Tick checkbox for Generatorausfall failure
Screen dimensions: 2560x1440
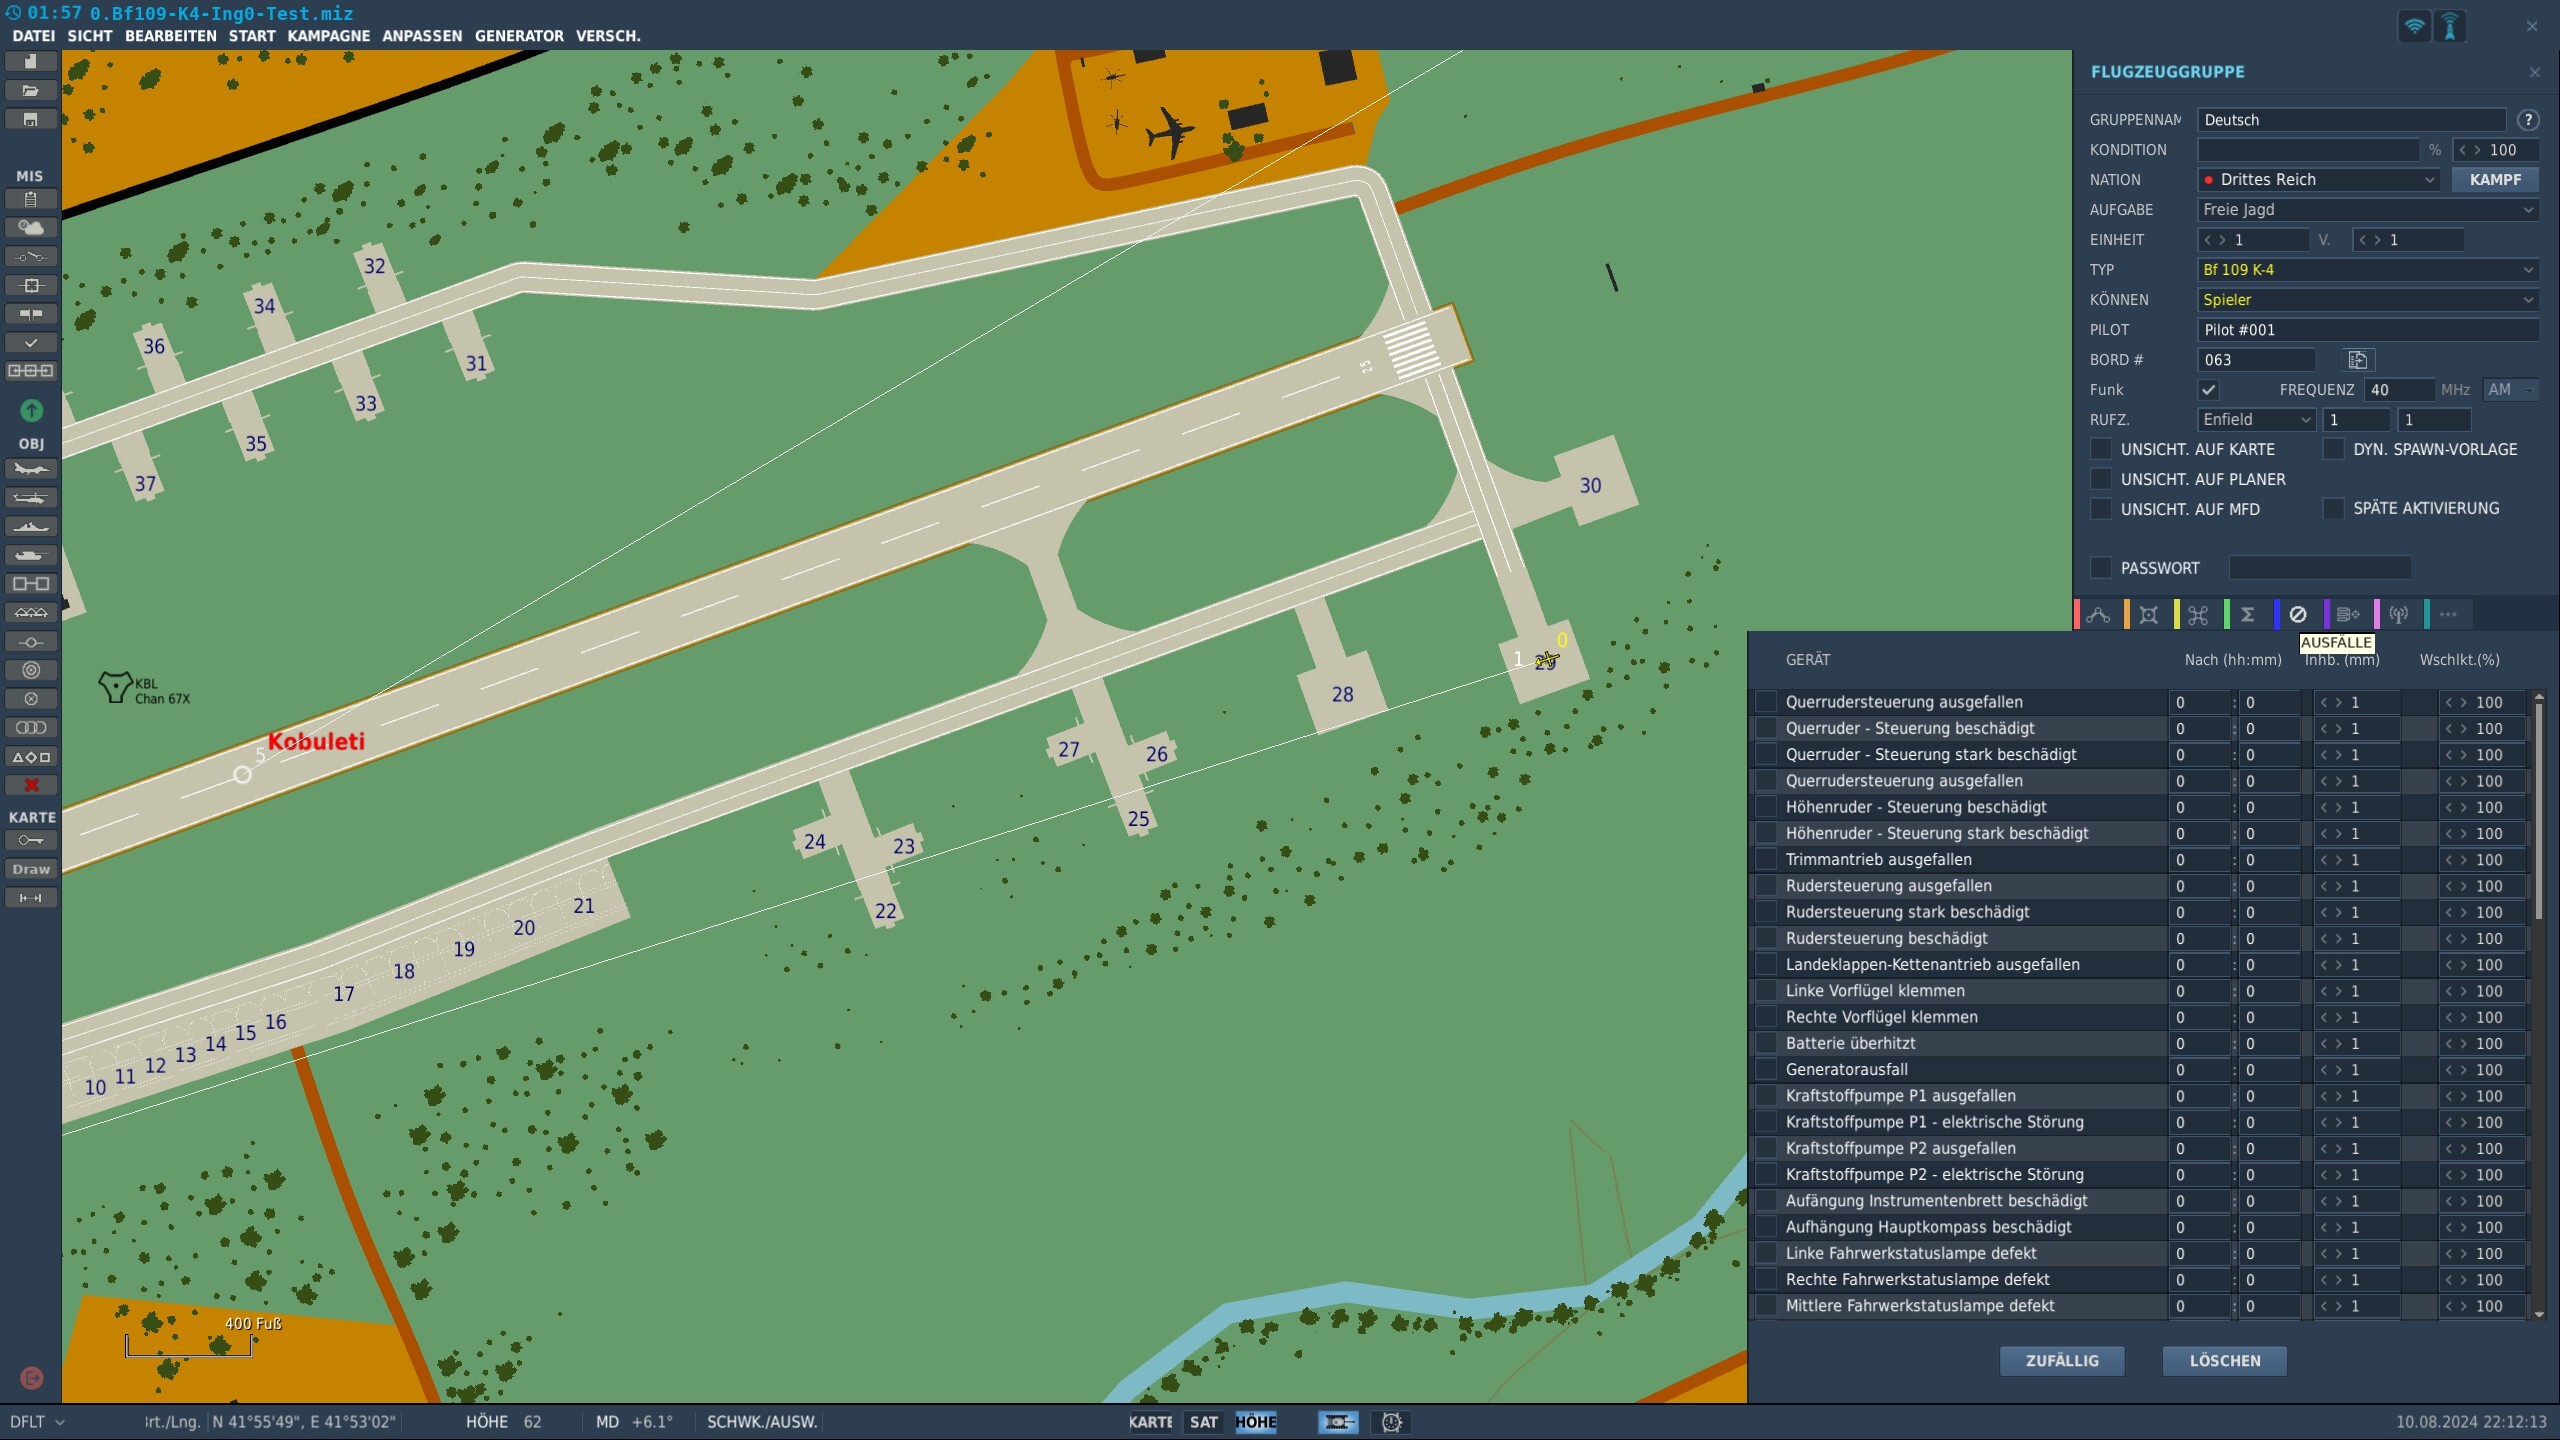[1767, 1070]
